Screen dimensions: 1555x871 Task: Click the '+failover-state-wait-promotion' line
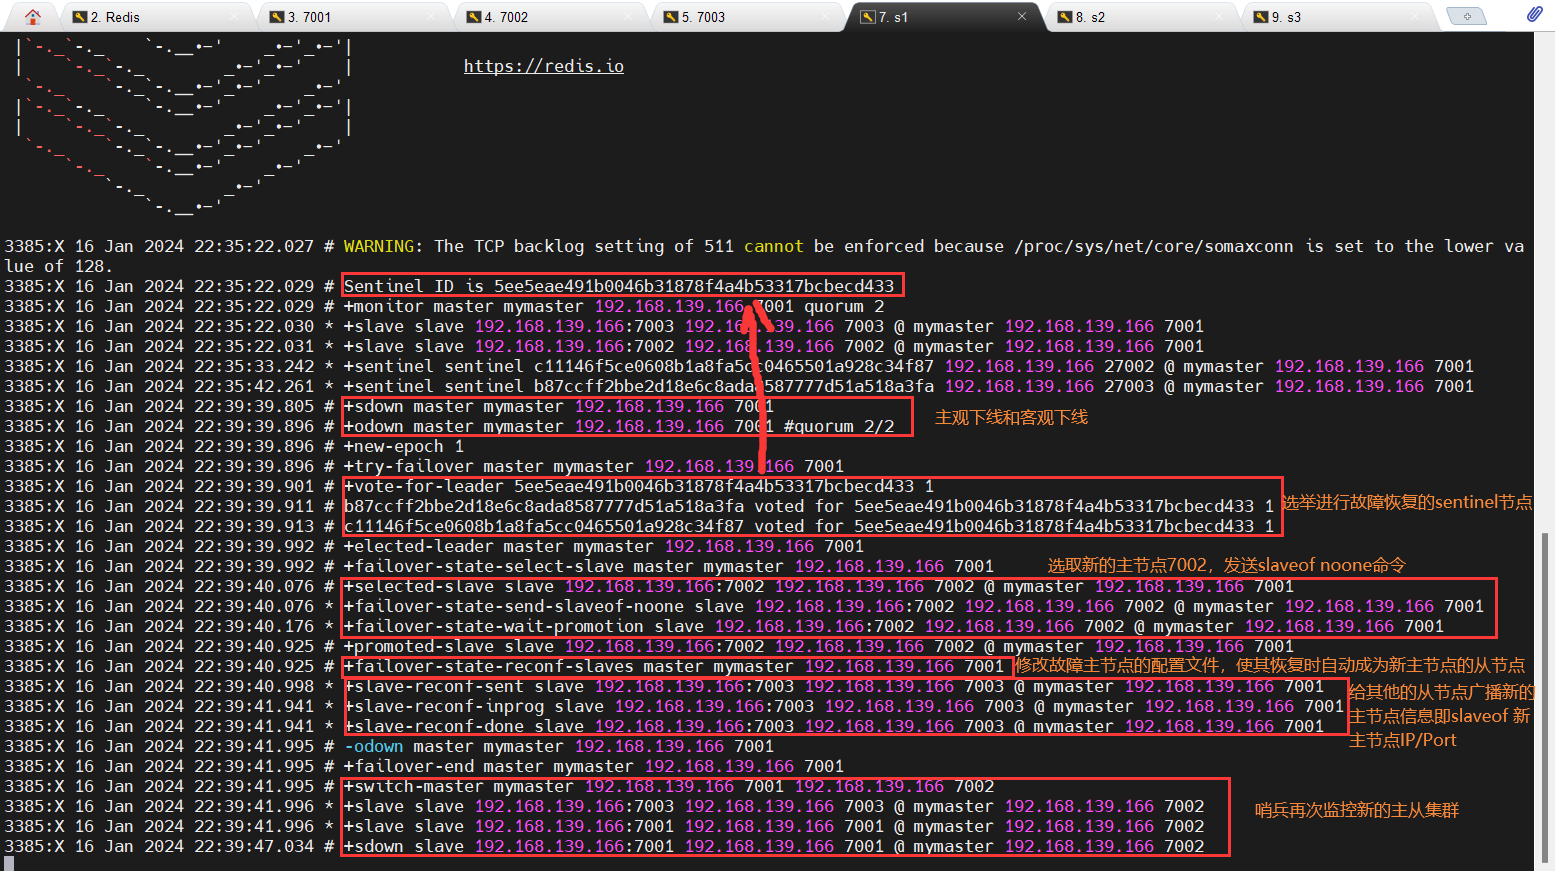click(894, 626)
